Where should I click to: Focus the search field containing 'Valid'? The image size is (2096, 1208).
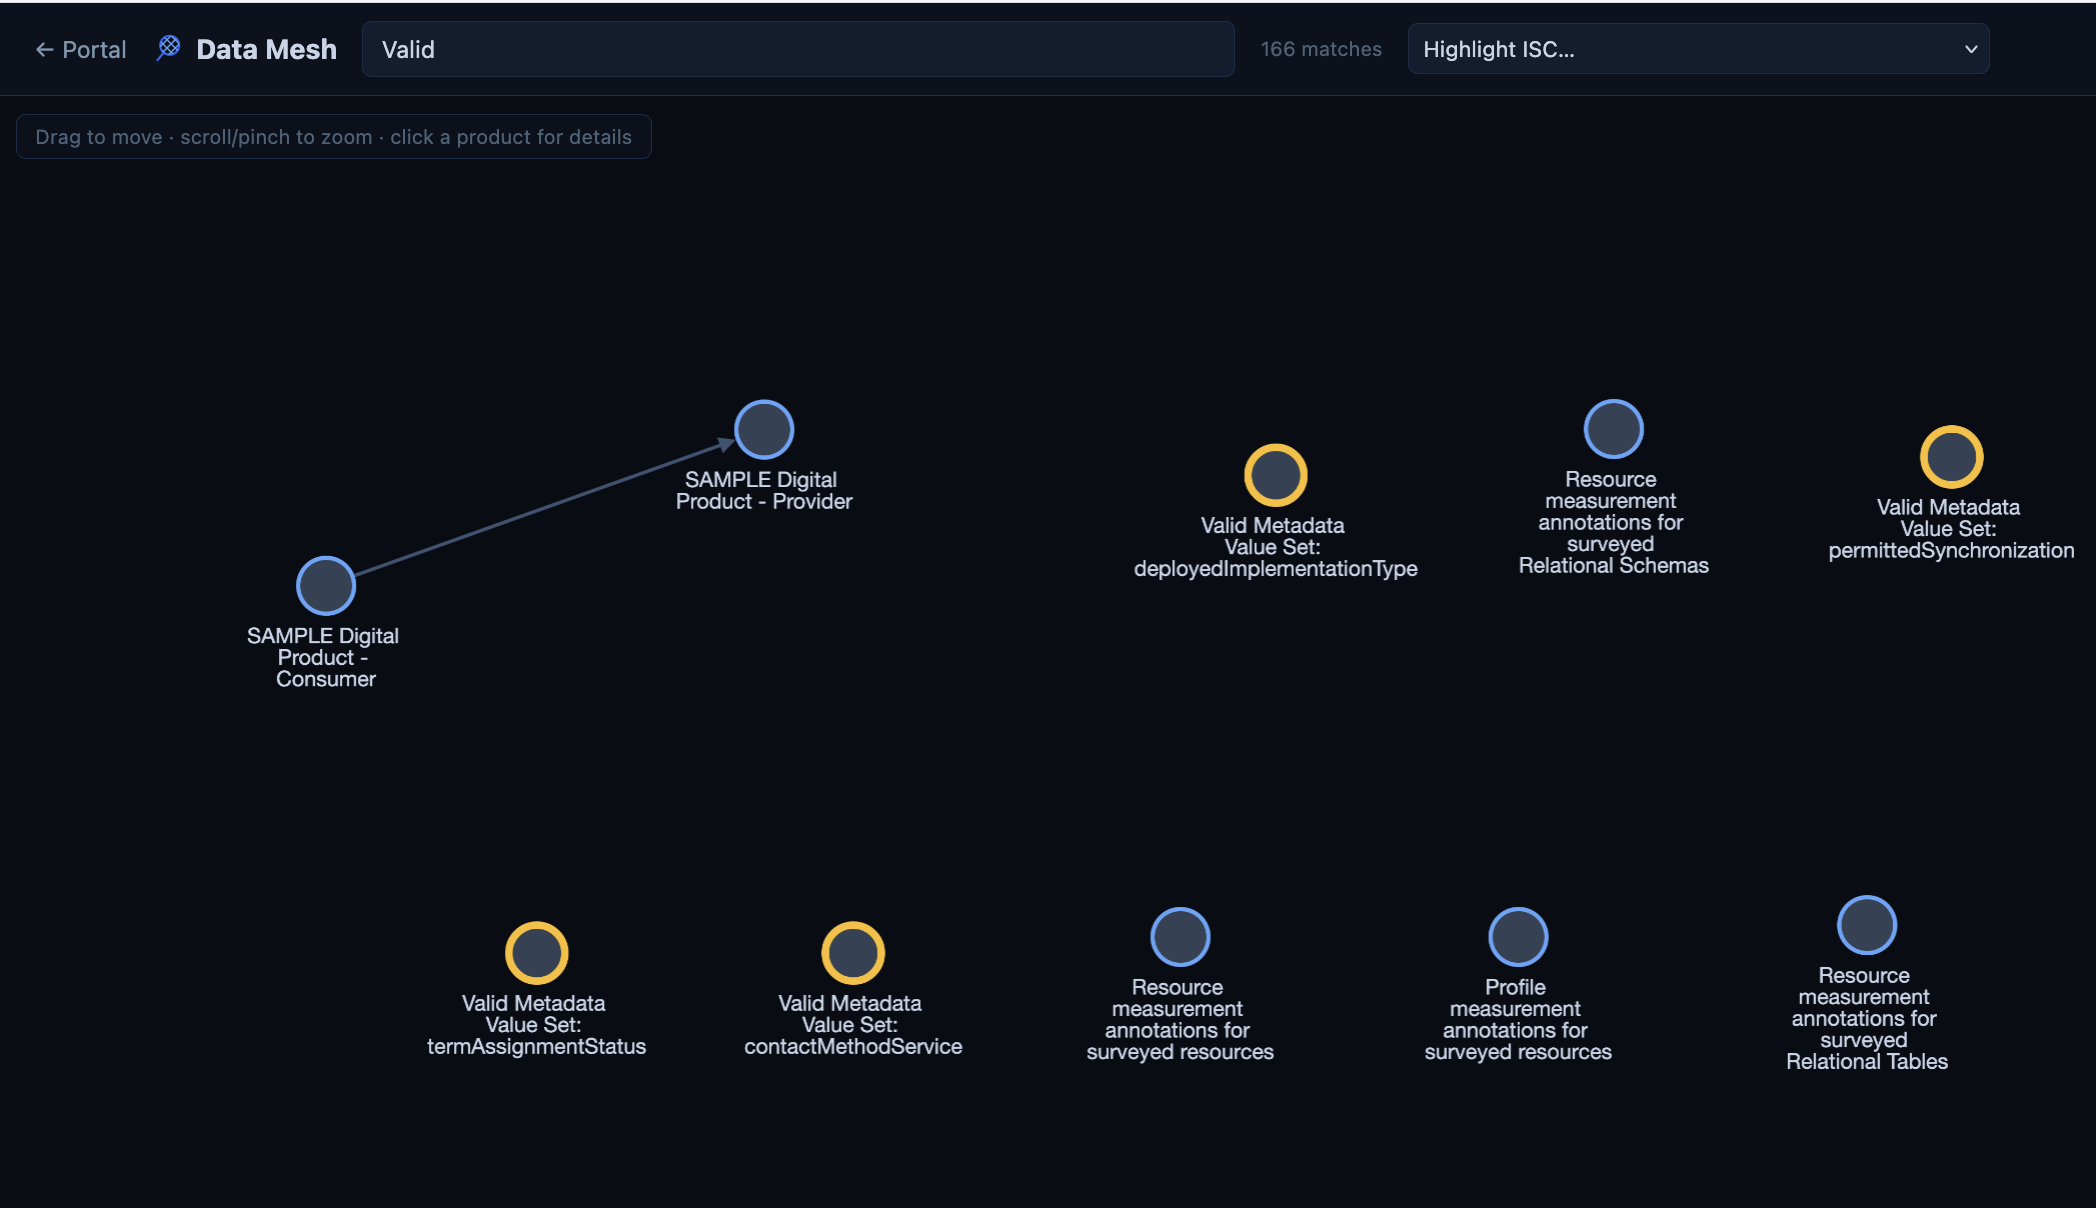pyautogui.click(x=798, y=49)
